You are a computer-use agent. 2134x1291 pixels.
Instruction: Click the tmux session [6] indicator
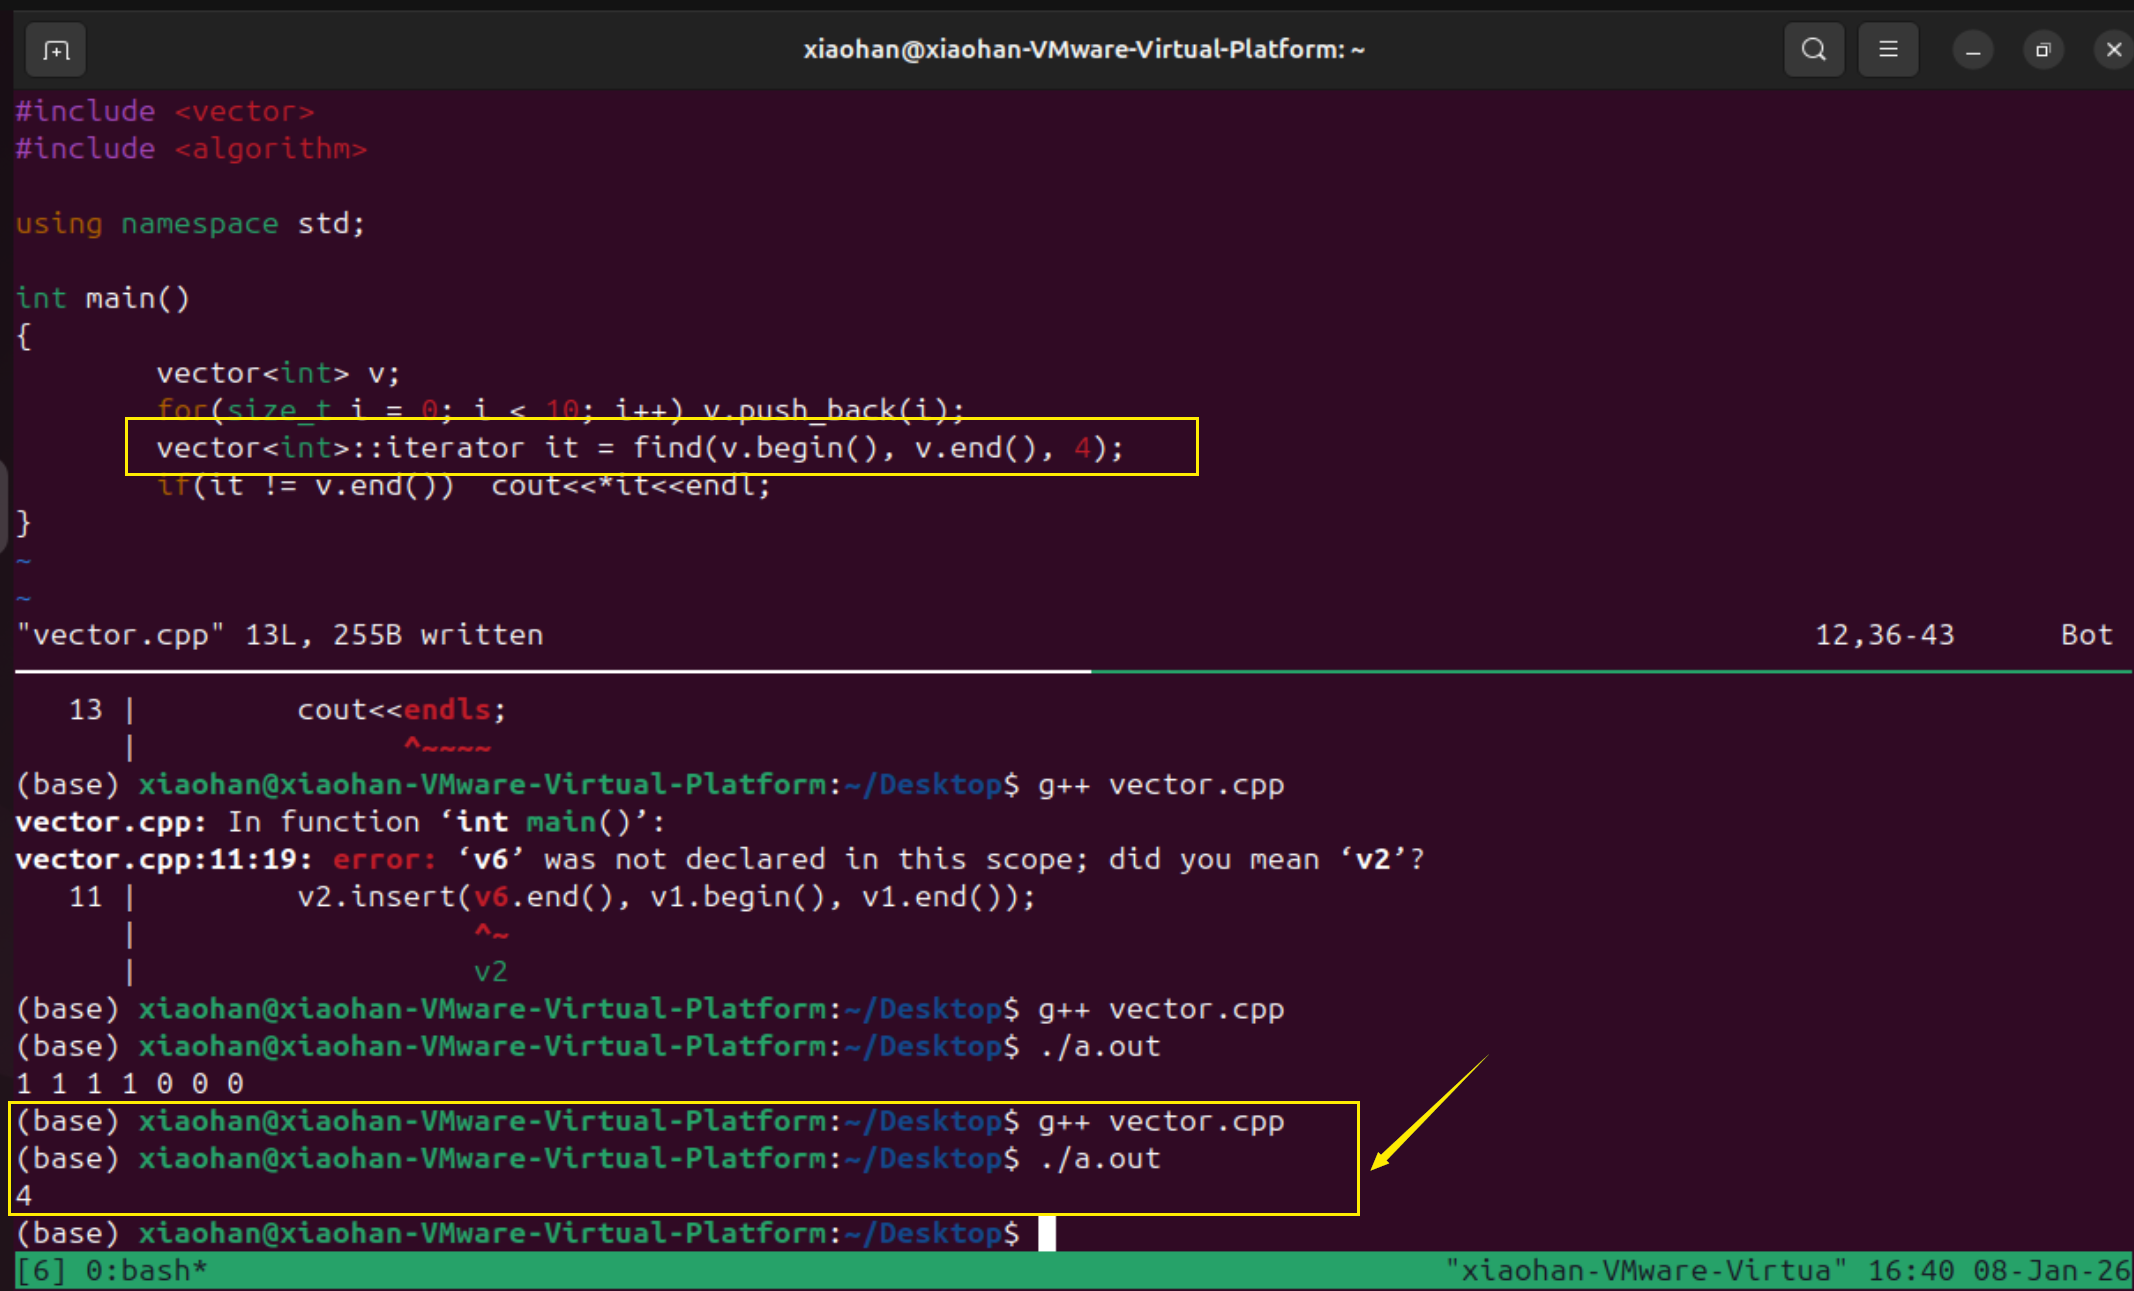tap(42, 1271)
